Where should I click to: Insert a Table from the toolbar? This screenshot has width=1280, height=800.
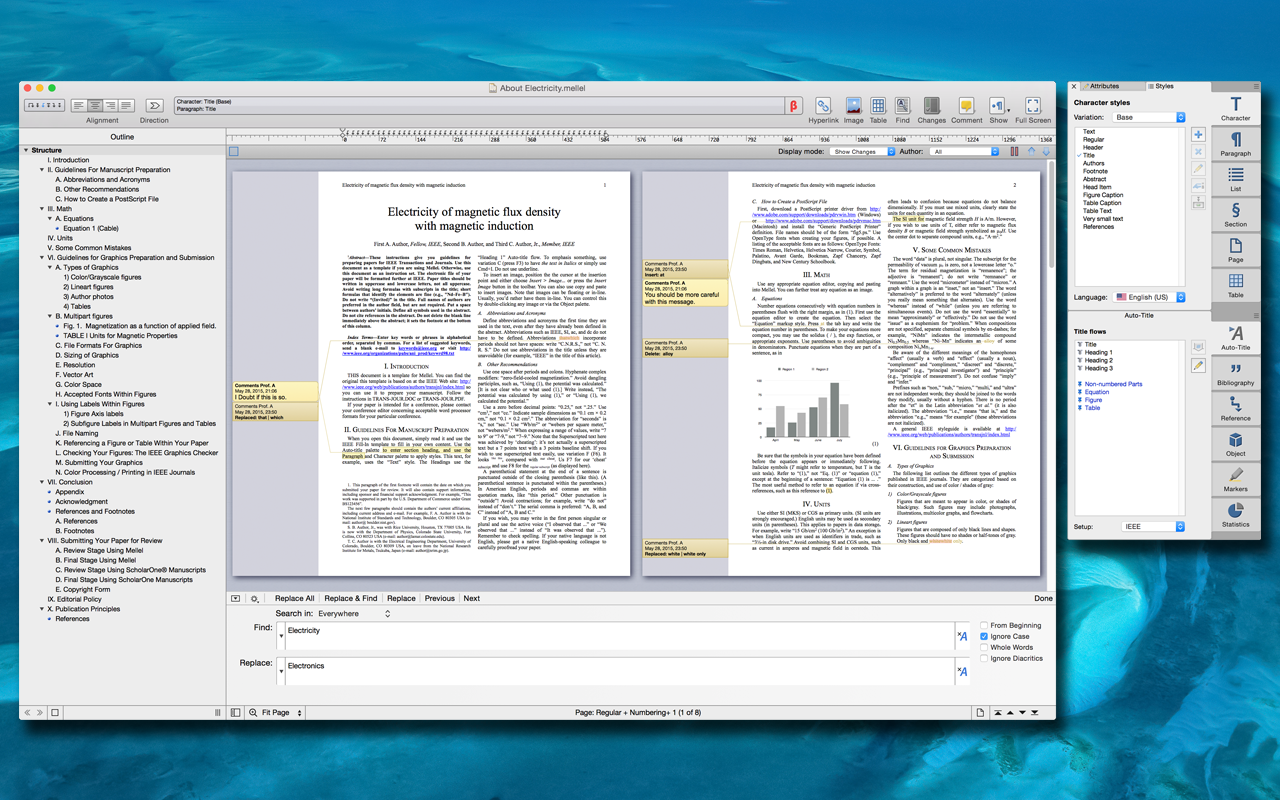click(878, 107)
